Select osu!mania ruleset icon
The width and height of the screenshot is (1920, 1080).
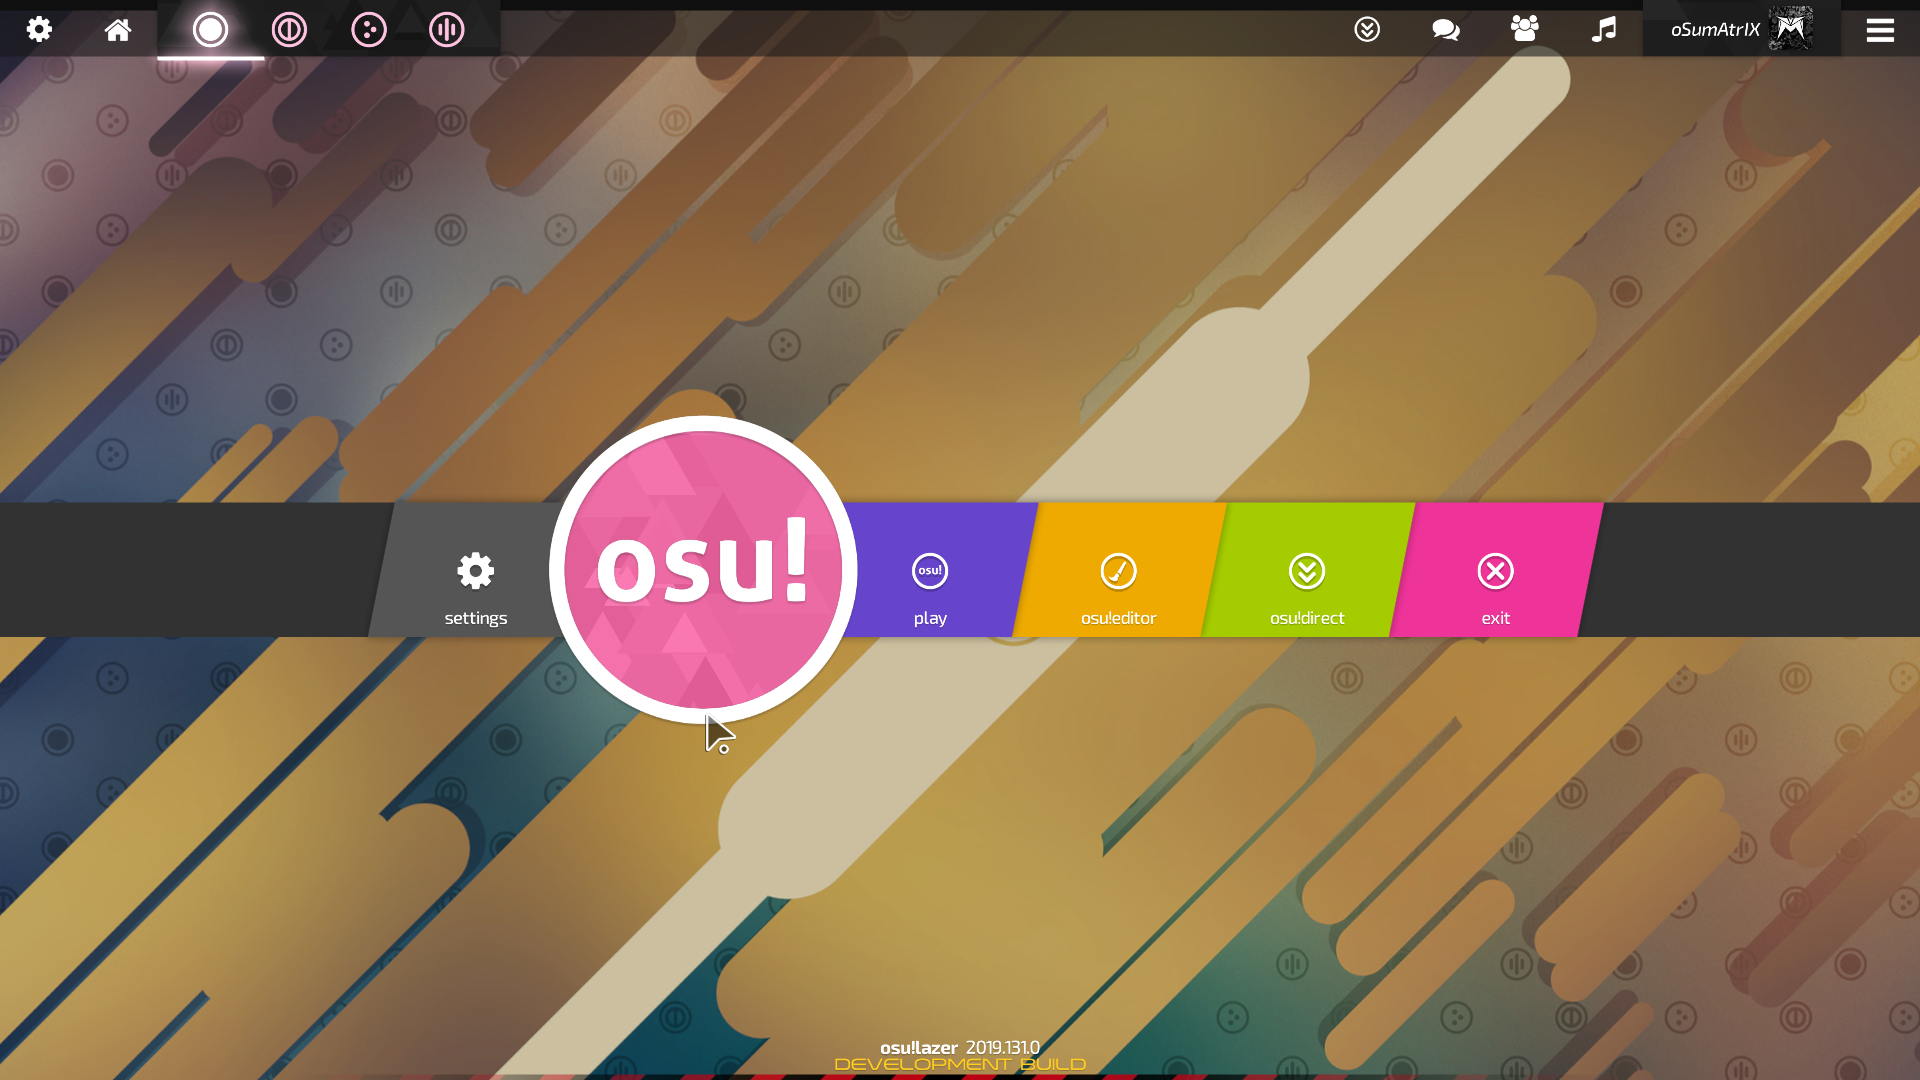coord(447,29)
